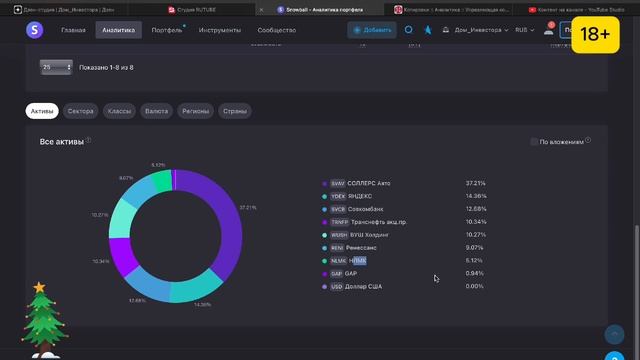
Task: Click the scroll-to-top round arrow button
Action: click(614, 334)
